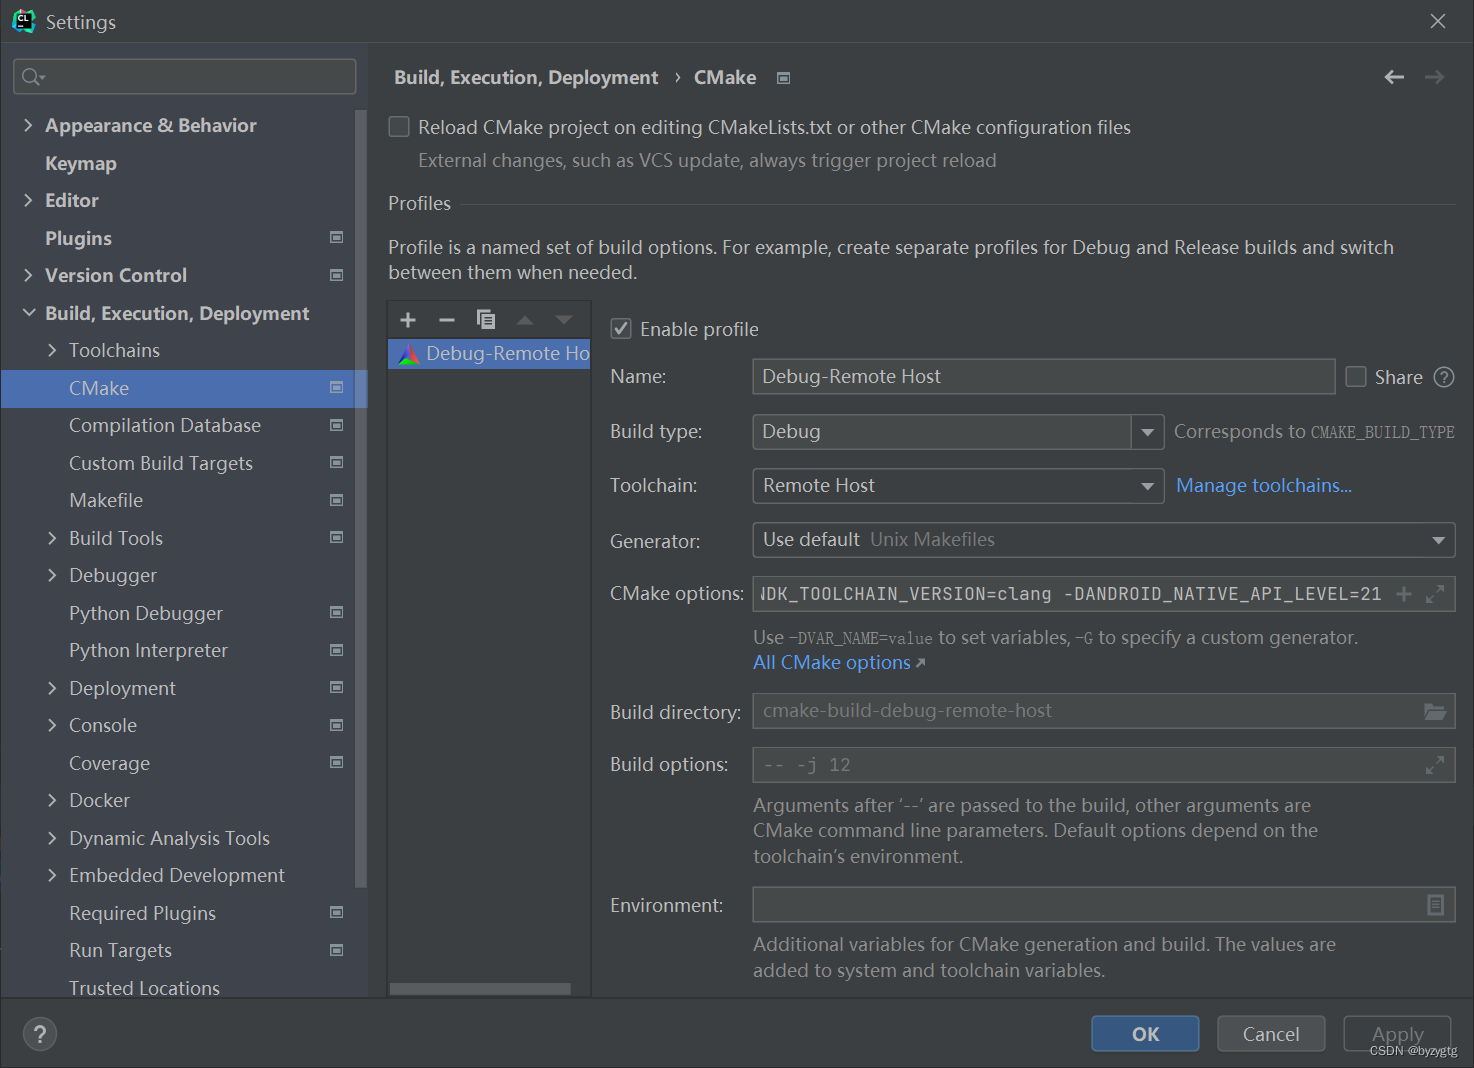
Task: Select Plugins in settings tree
Action: (x=78, y=238)
